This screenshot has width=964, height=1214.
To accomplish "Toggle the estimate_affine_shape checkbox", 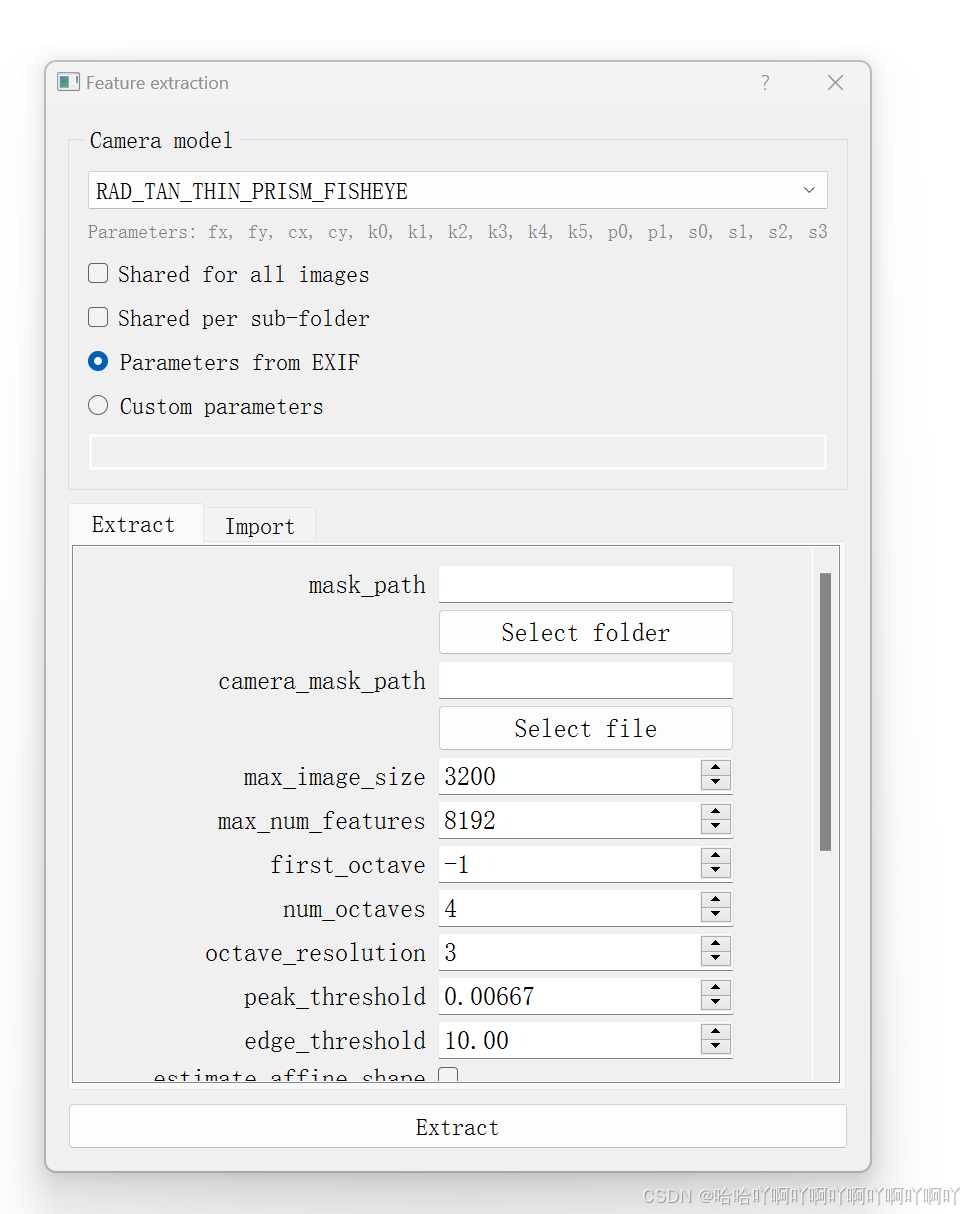I will tap(449, 1076).
